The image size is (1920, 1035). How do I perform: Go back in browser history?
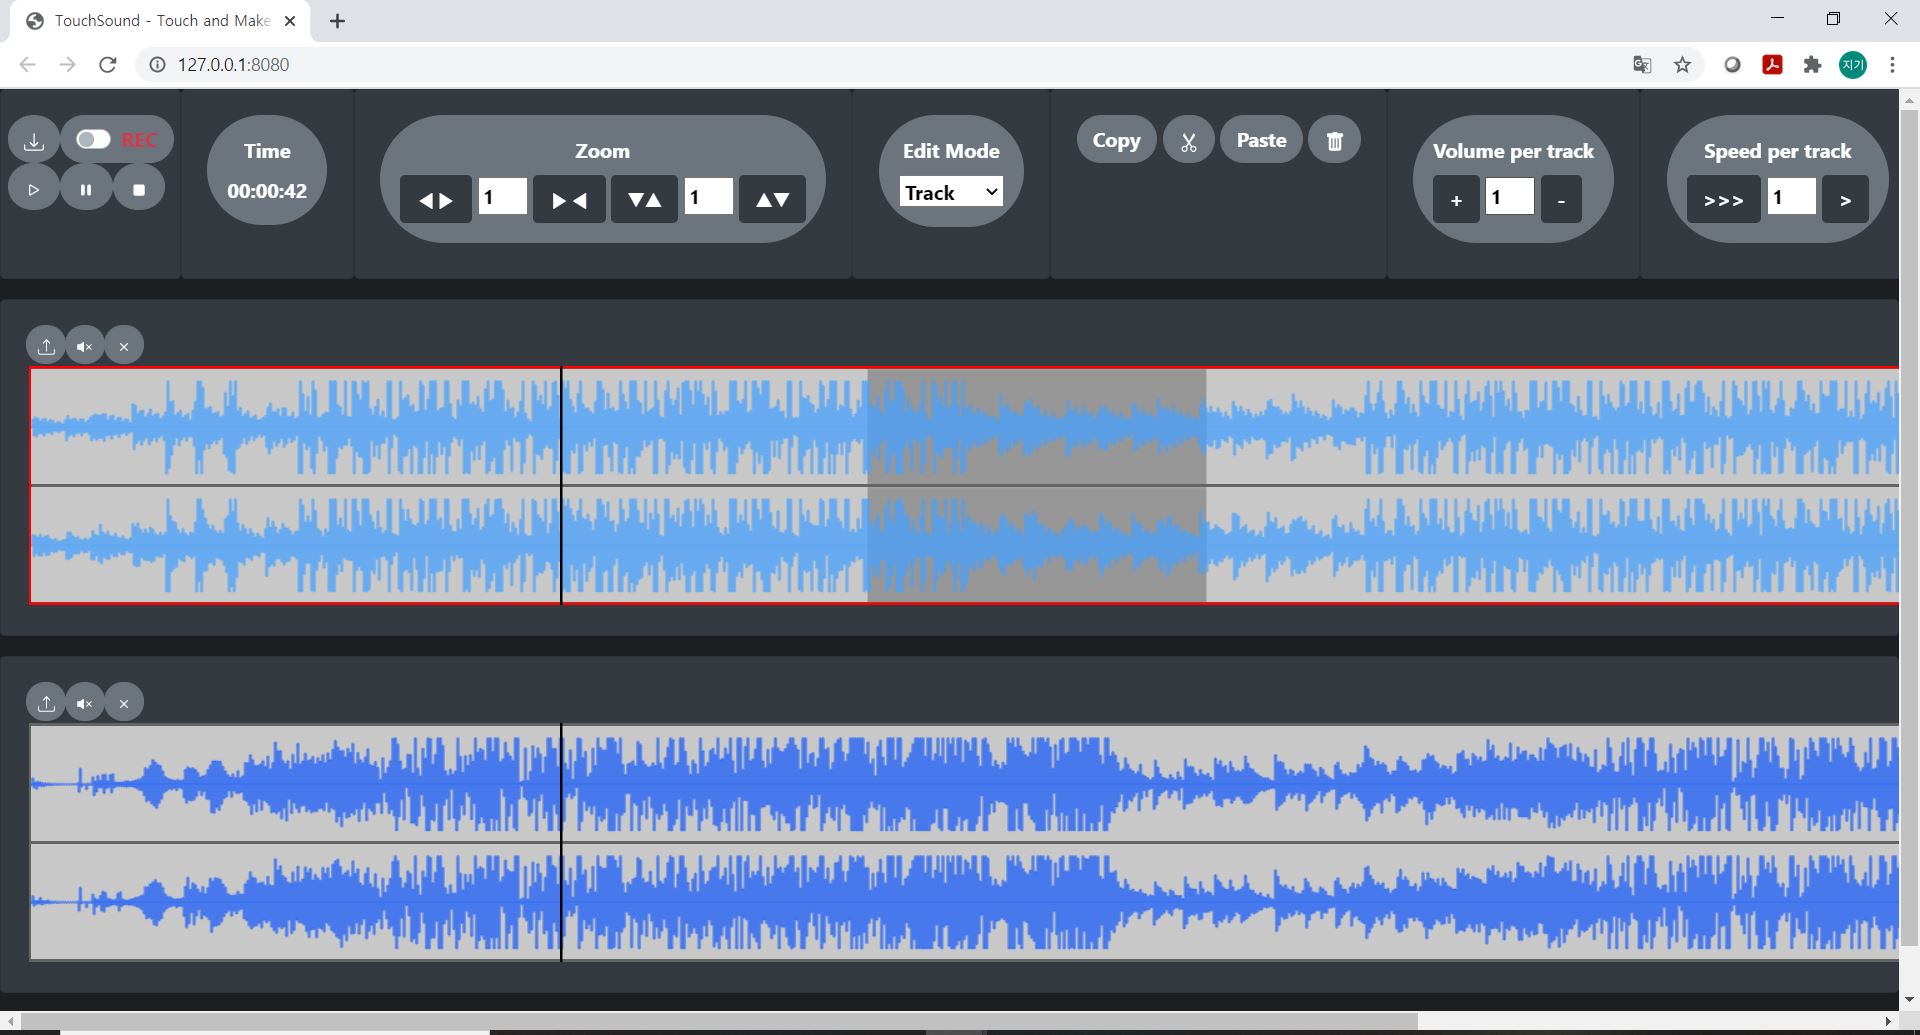(x=27, y=65)
